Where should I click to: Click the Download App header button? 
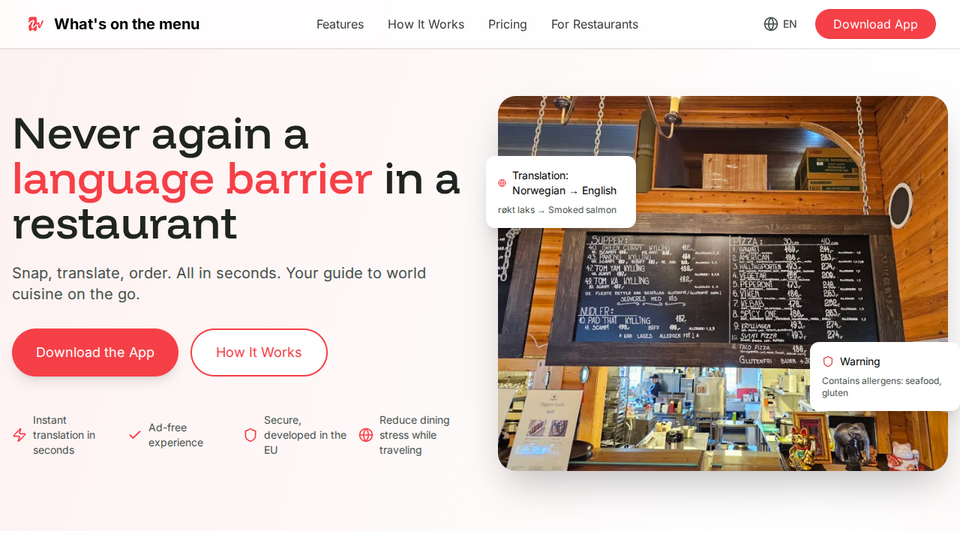pyautogui.click(x=875, y=24)
